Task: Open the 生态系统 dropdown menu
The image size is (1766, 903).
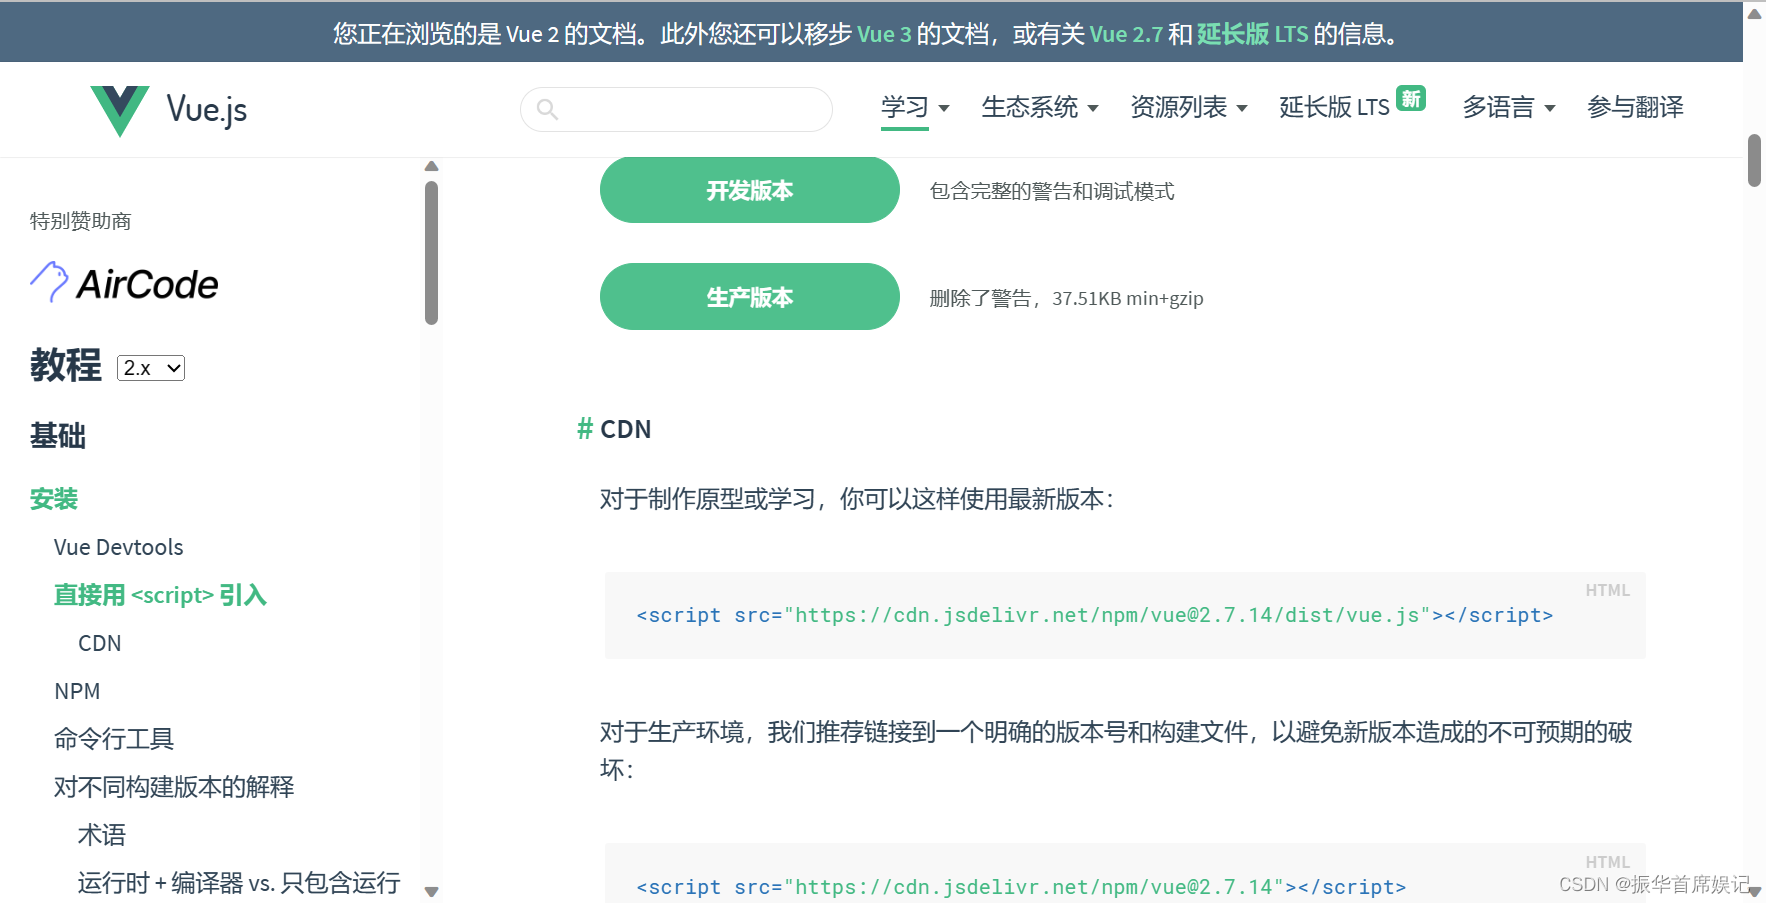Action: tap(1040, 107)
